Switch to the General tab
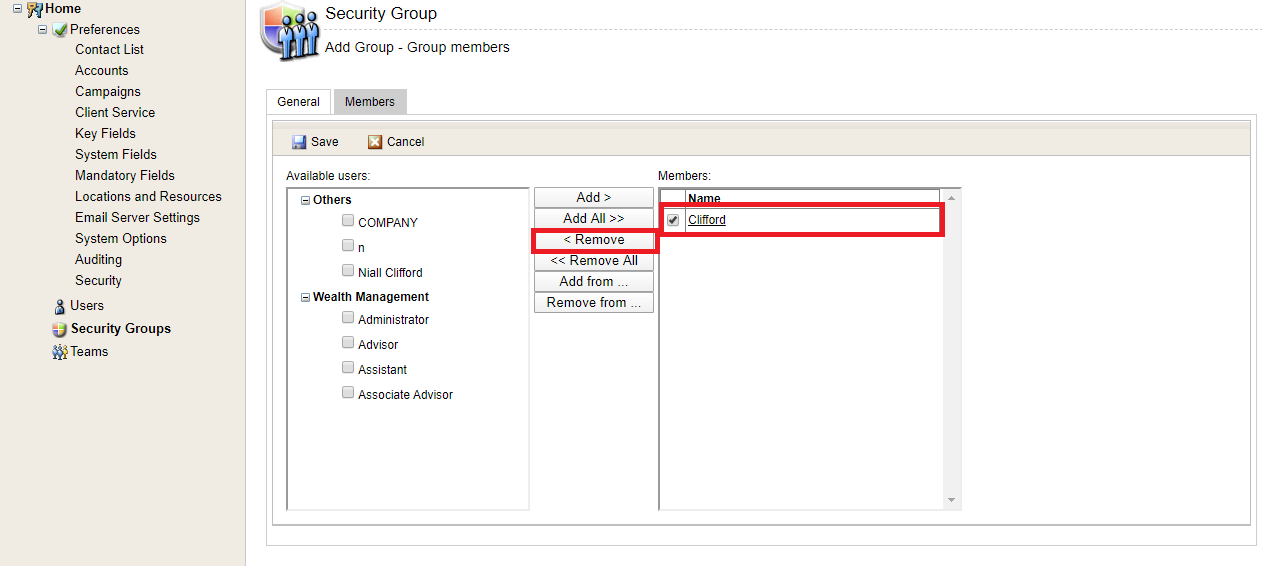The image size is (1262, 567). pos(298,102)
